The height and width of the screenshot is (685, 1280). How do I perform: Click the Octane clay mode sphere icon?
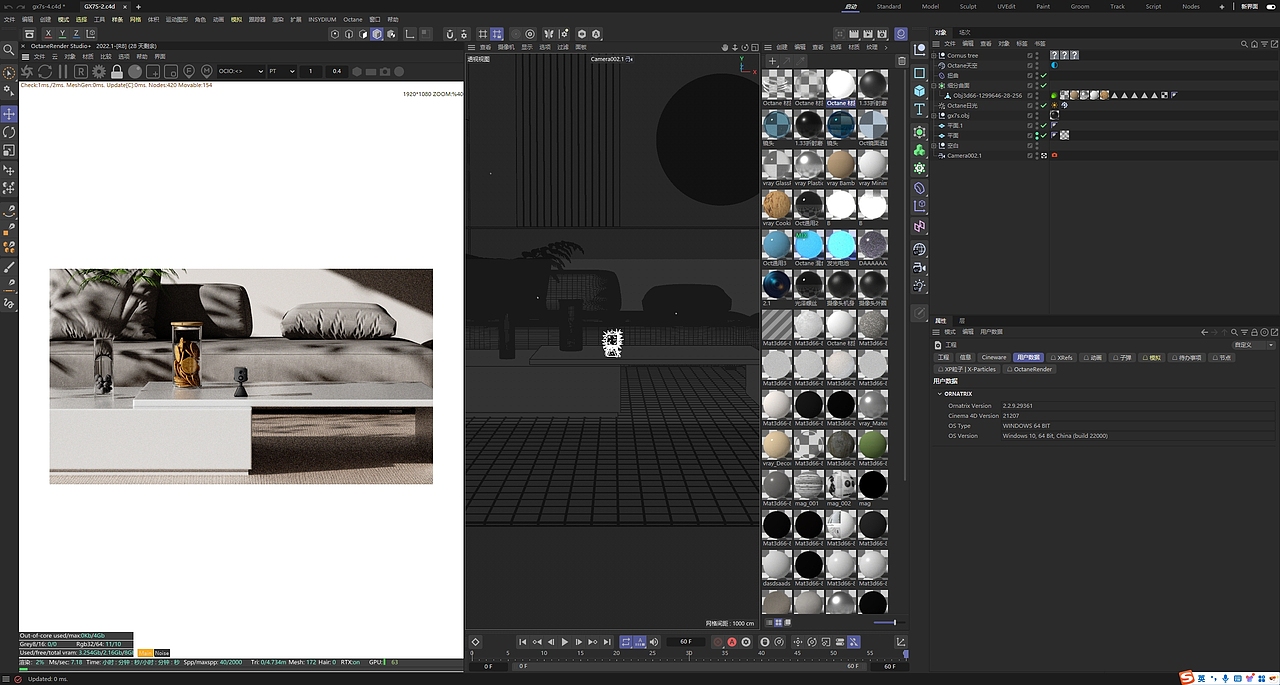[135, 71]
